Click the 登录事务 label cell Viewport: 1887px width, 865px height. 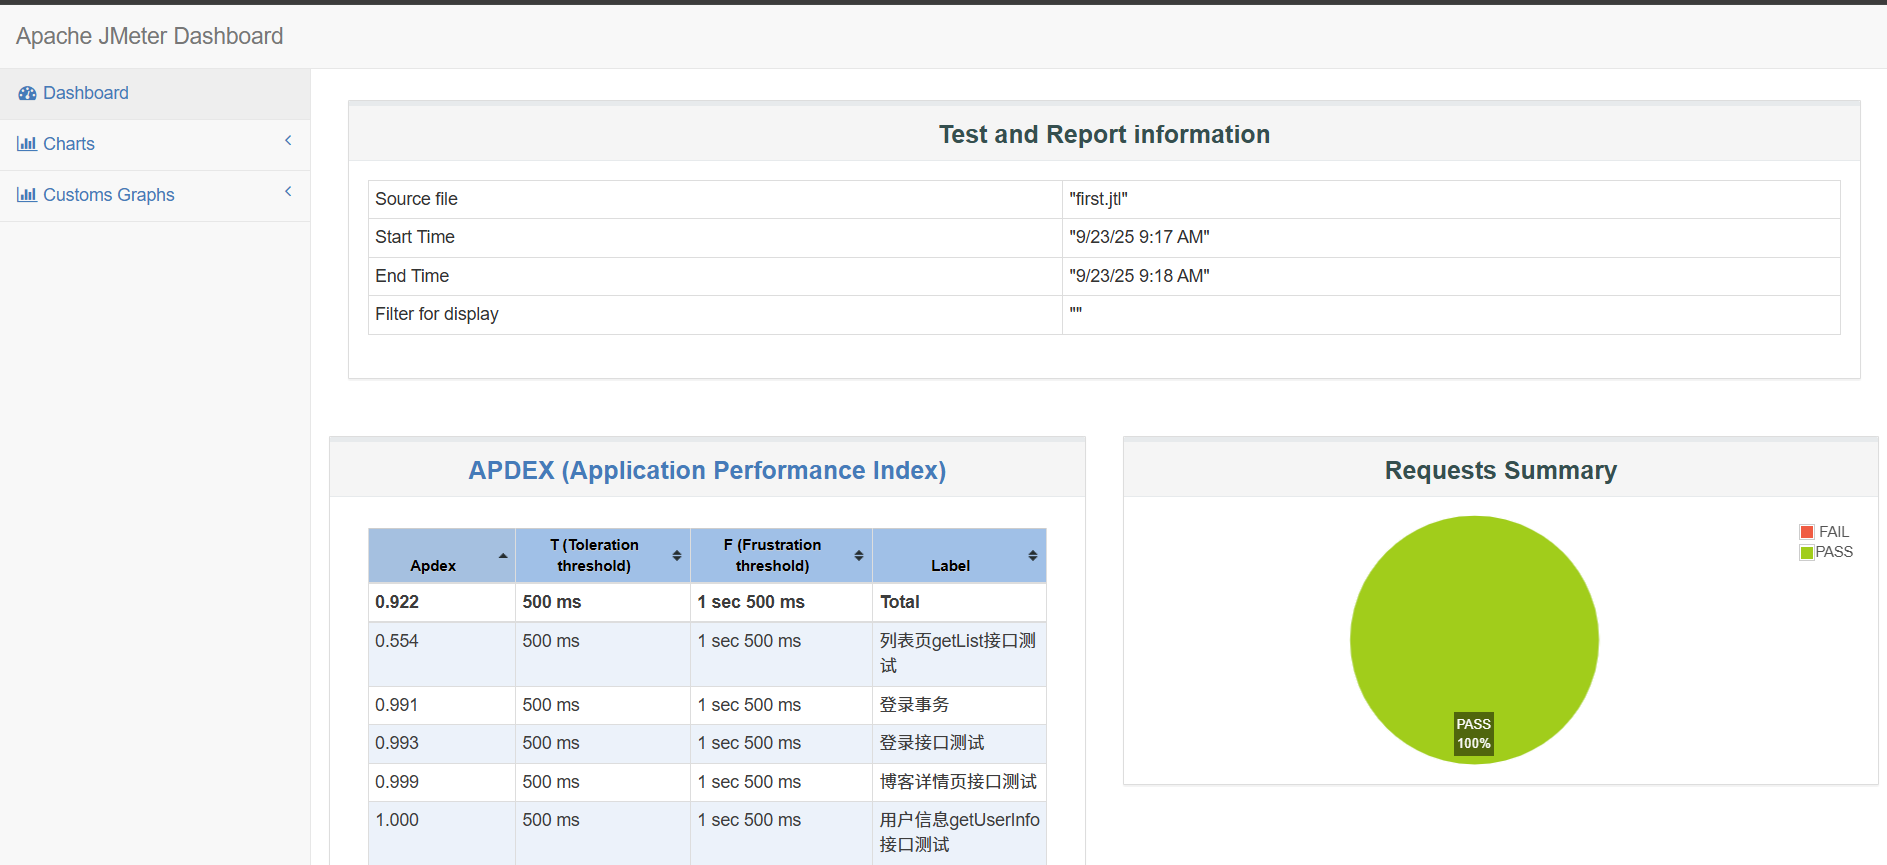pyautogui.click(x=960, y=705)
